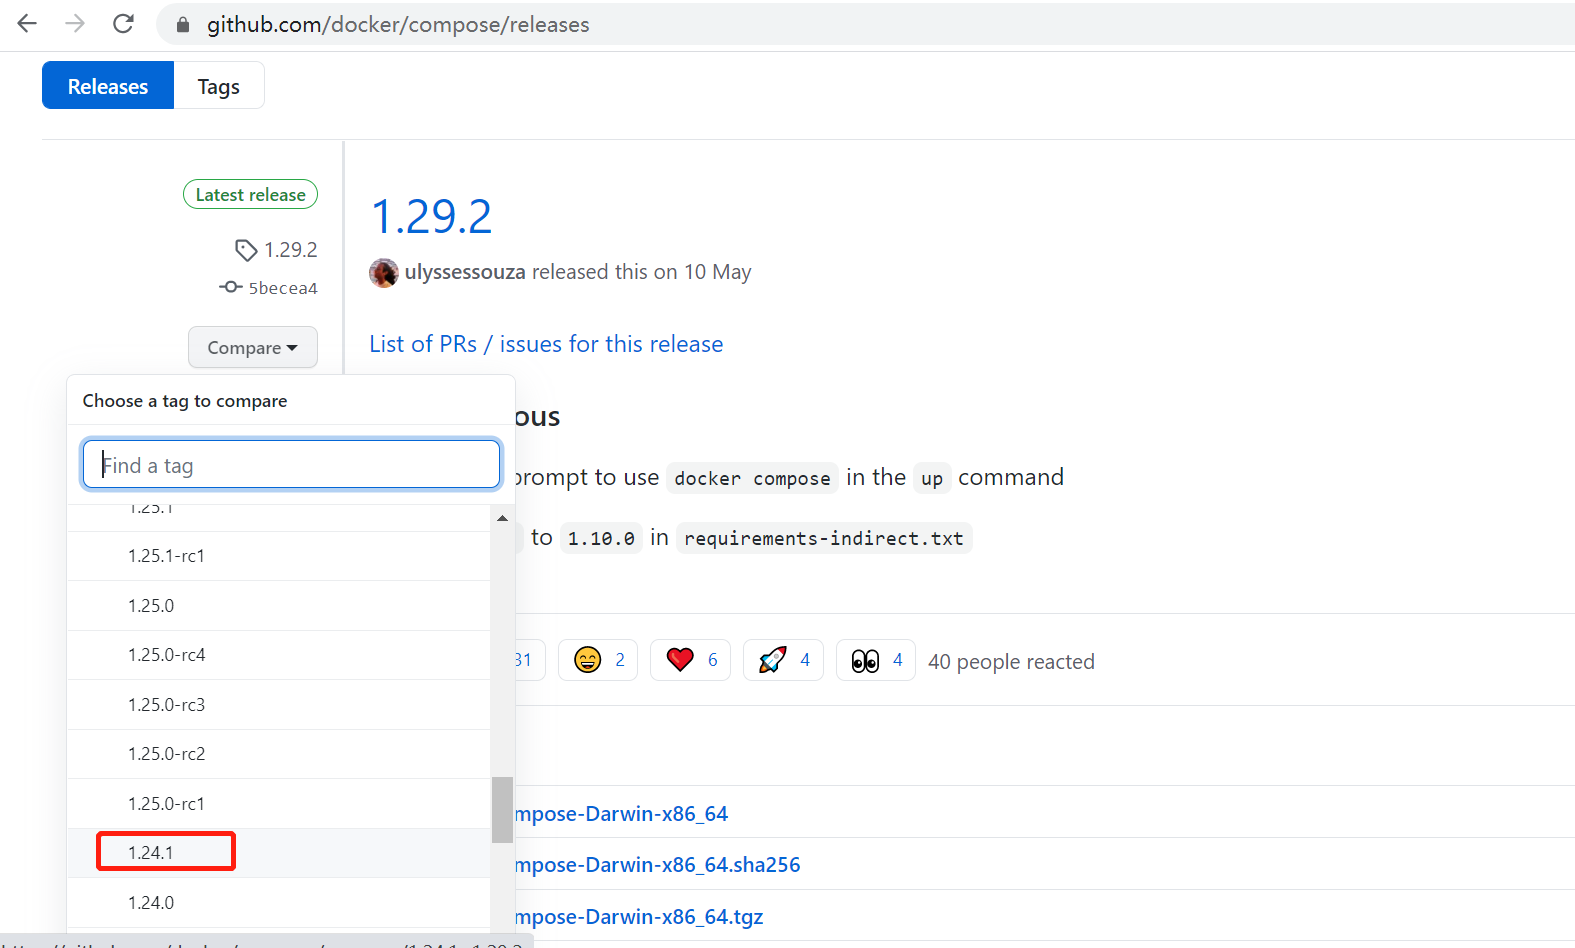The image size is (1575, 948).
Task: Focus the address bar URL github.com/docker/compose/releases
Action: [x=398, y=25]
